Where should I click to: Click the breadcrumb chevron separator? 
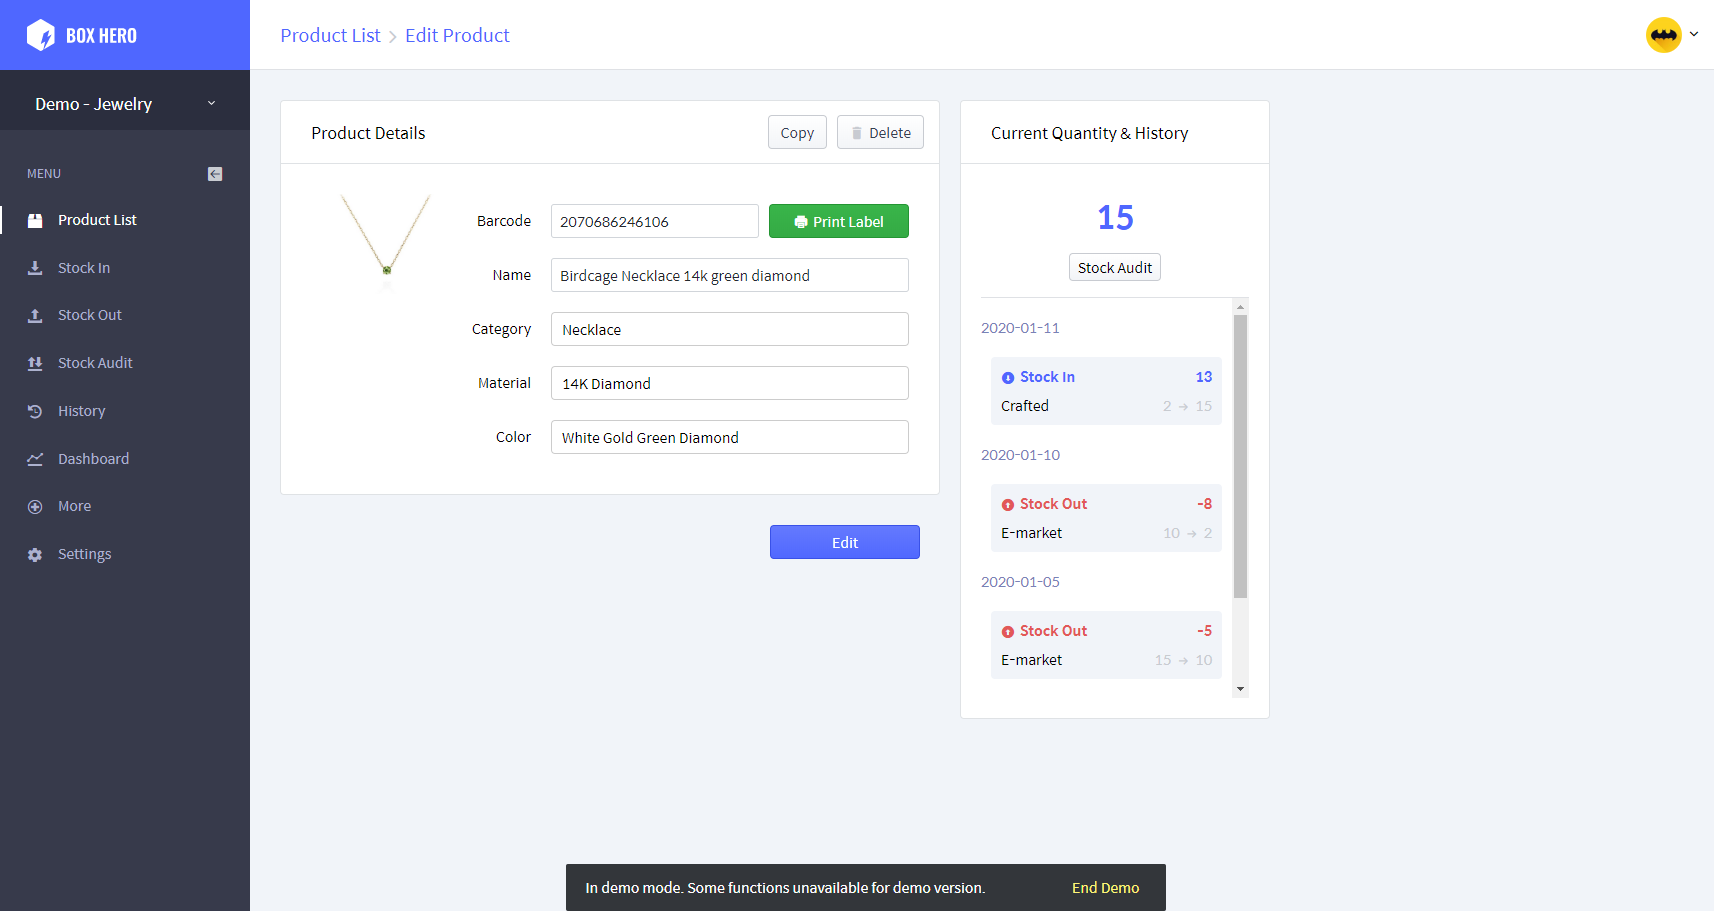tap(393, 37)
